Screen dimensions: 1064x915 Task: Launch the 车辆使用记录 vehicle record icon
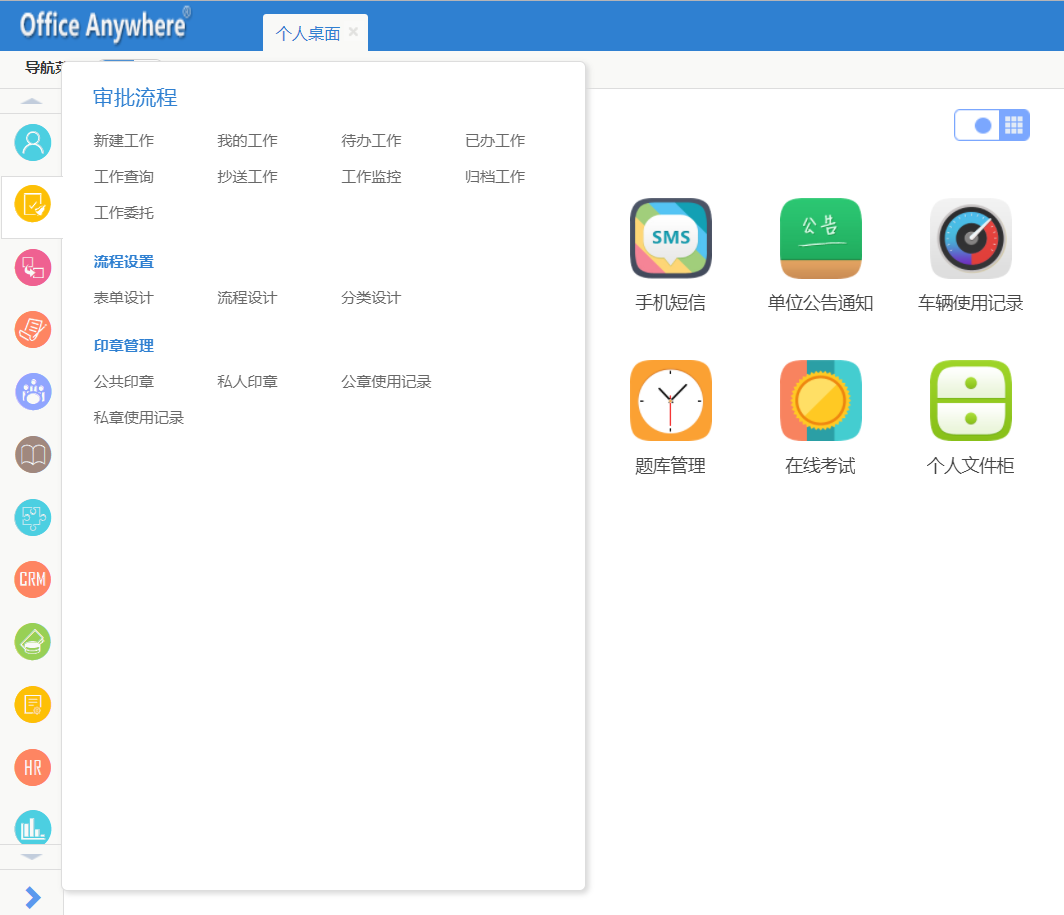970,238
